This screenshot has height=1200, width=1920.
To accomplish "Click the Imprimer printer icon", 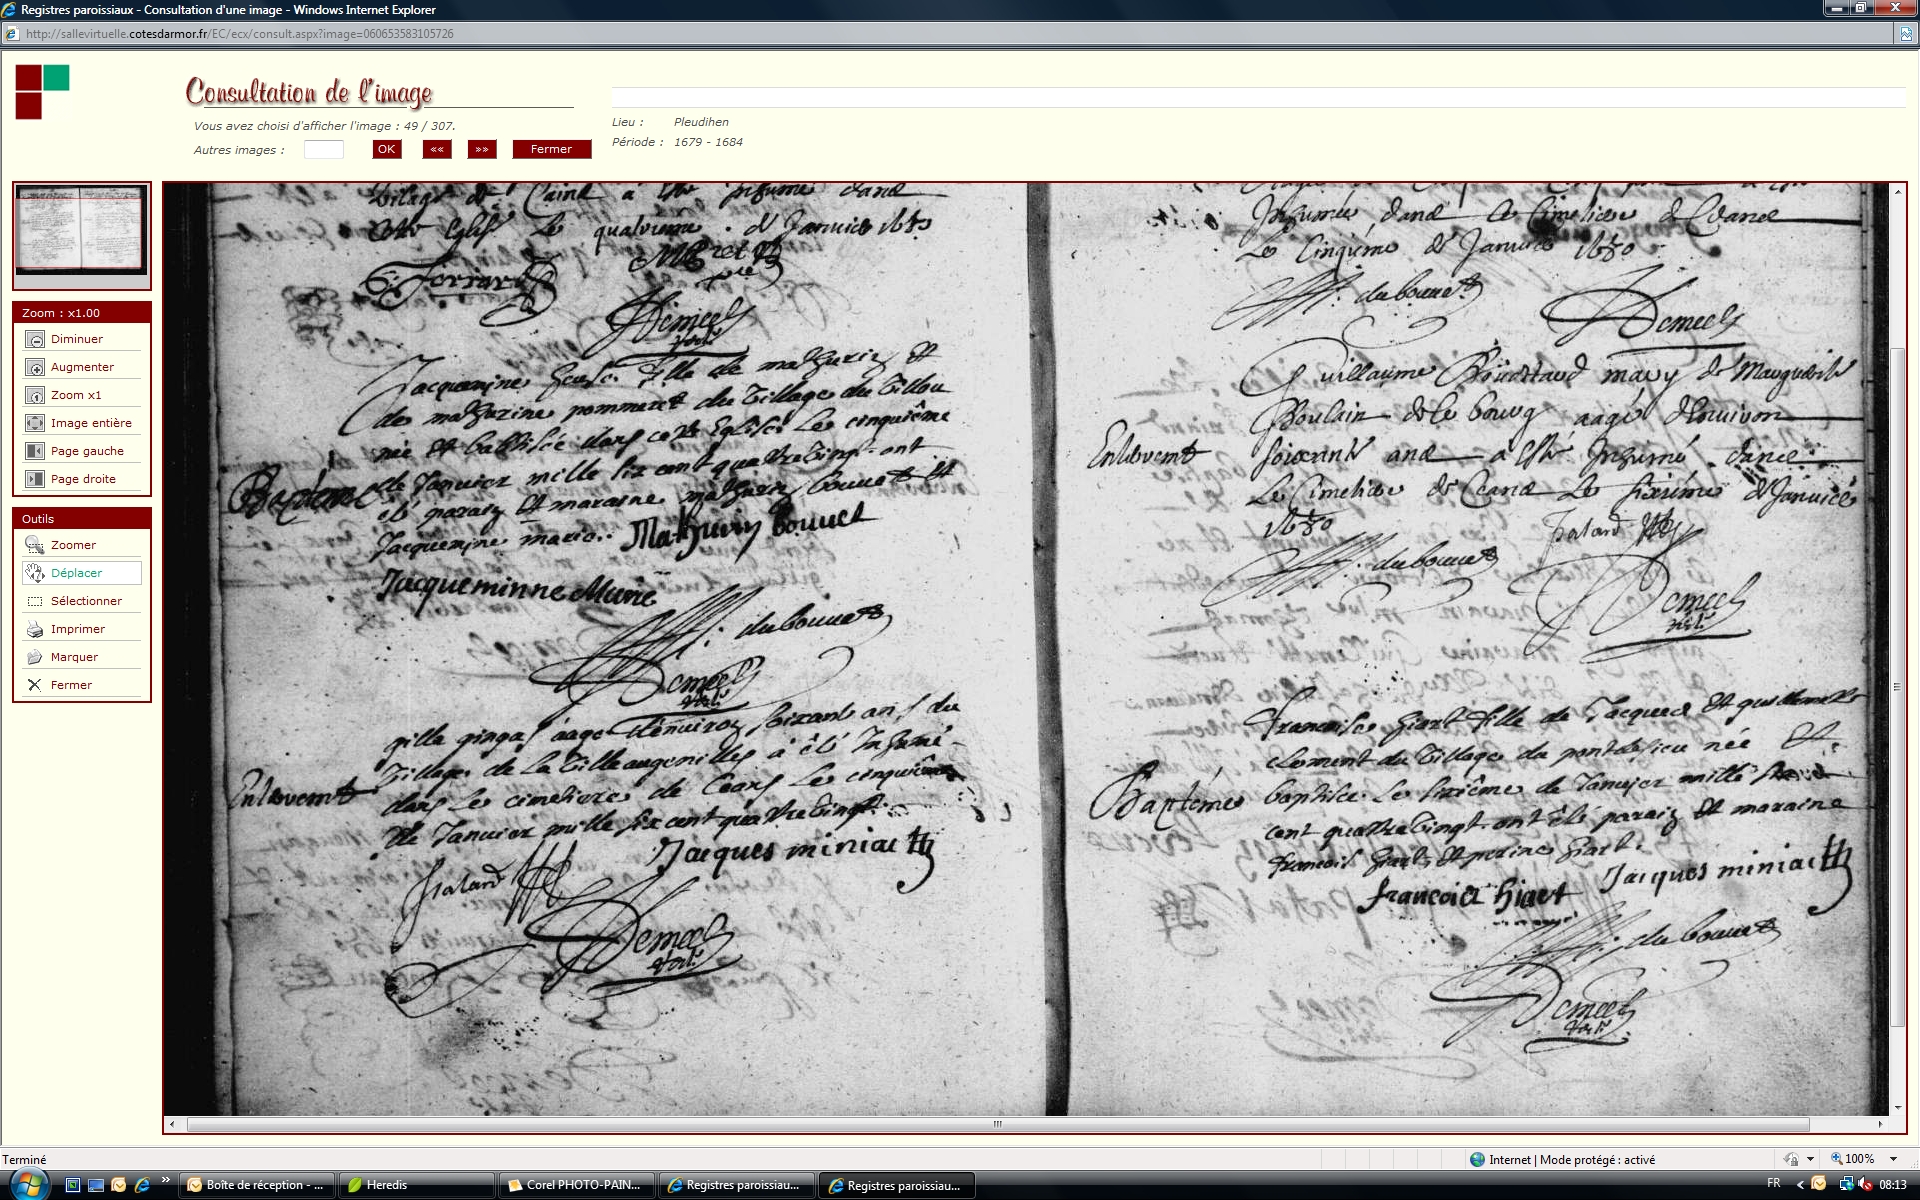I will [x=35, y=630].
